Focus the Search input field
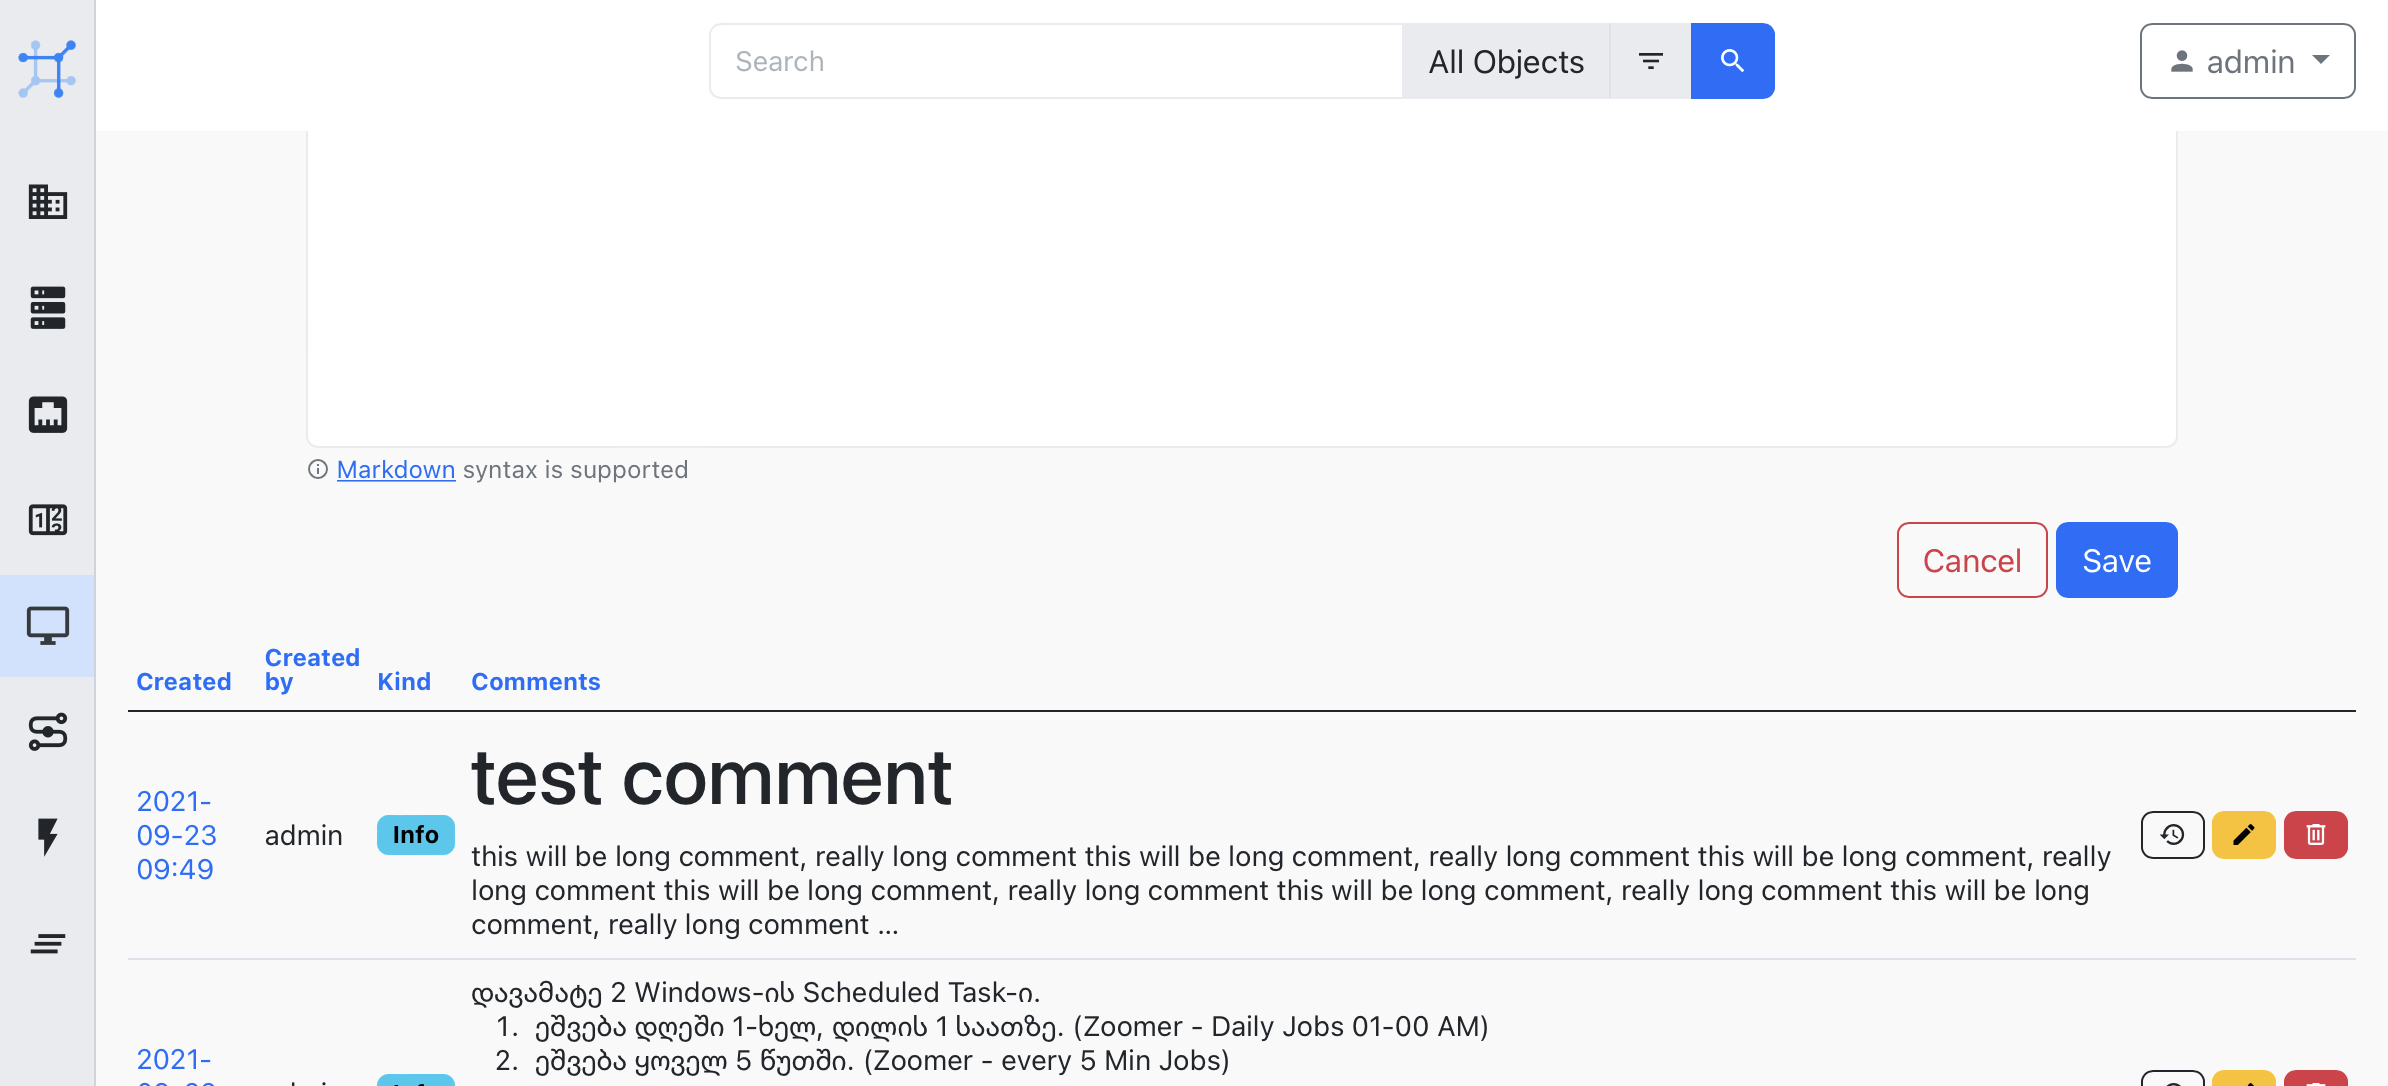 pos(1055,61)
